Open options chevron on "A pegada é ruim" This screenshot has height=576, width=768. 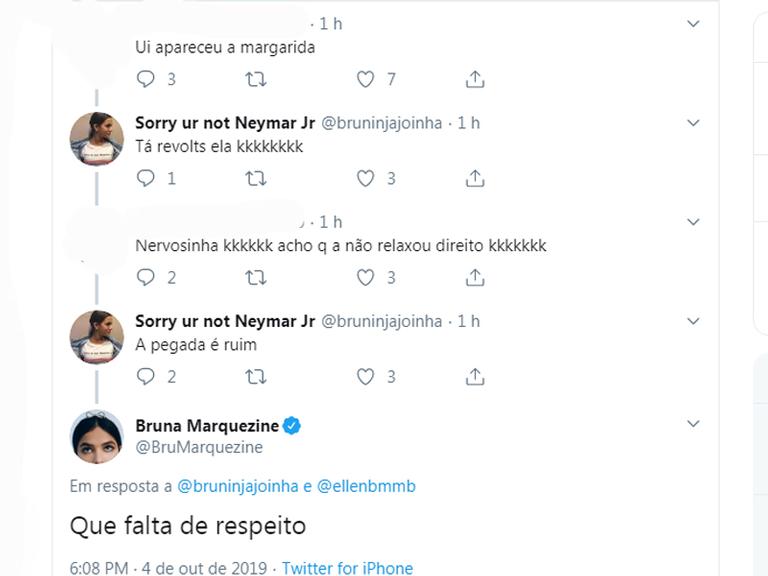tap(693, 321)
